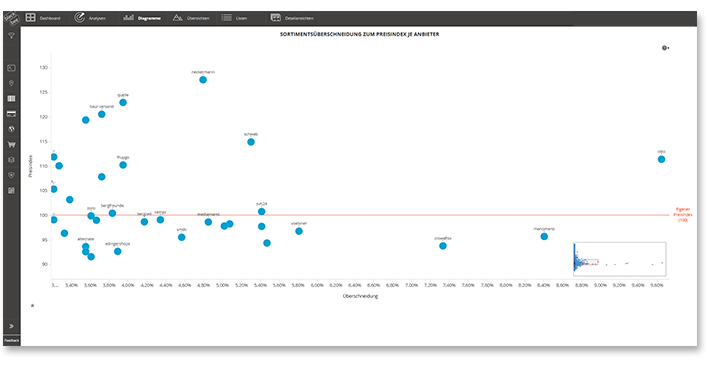707x376 pixels.
Task: Select the table grid sidebar icon
Action: (x=11, y=98)
